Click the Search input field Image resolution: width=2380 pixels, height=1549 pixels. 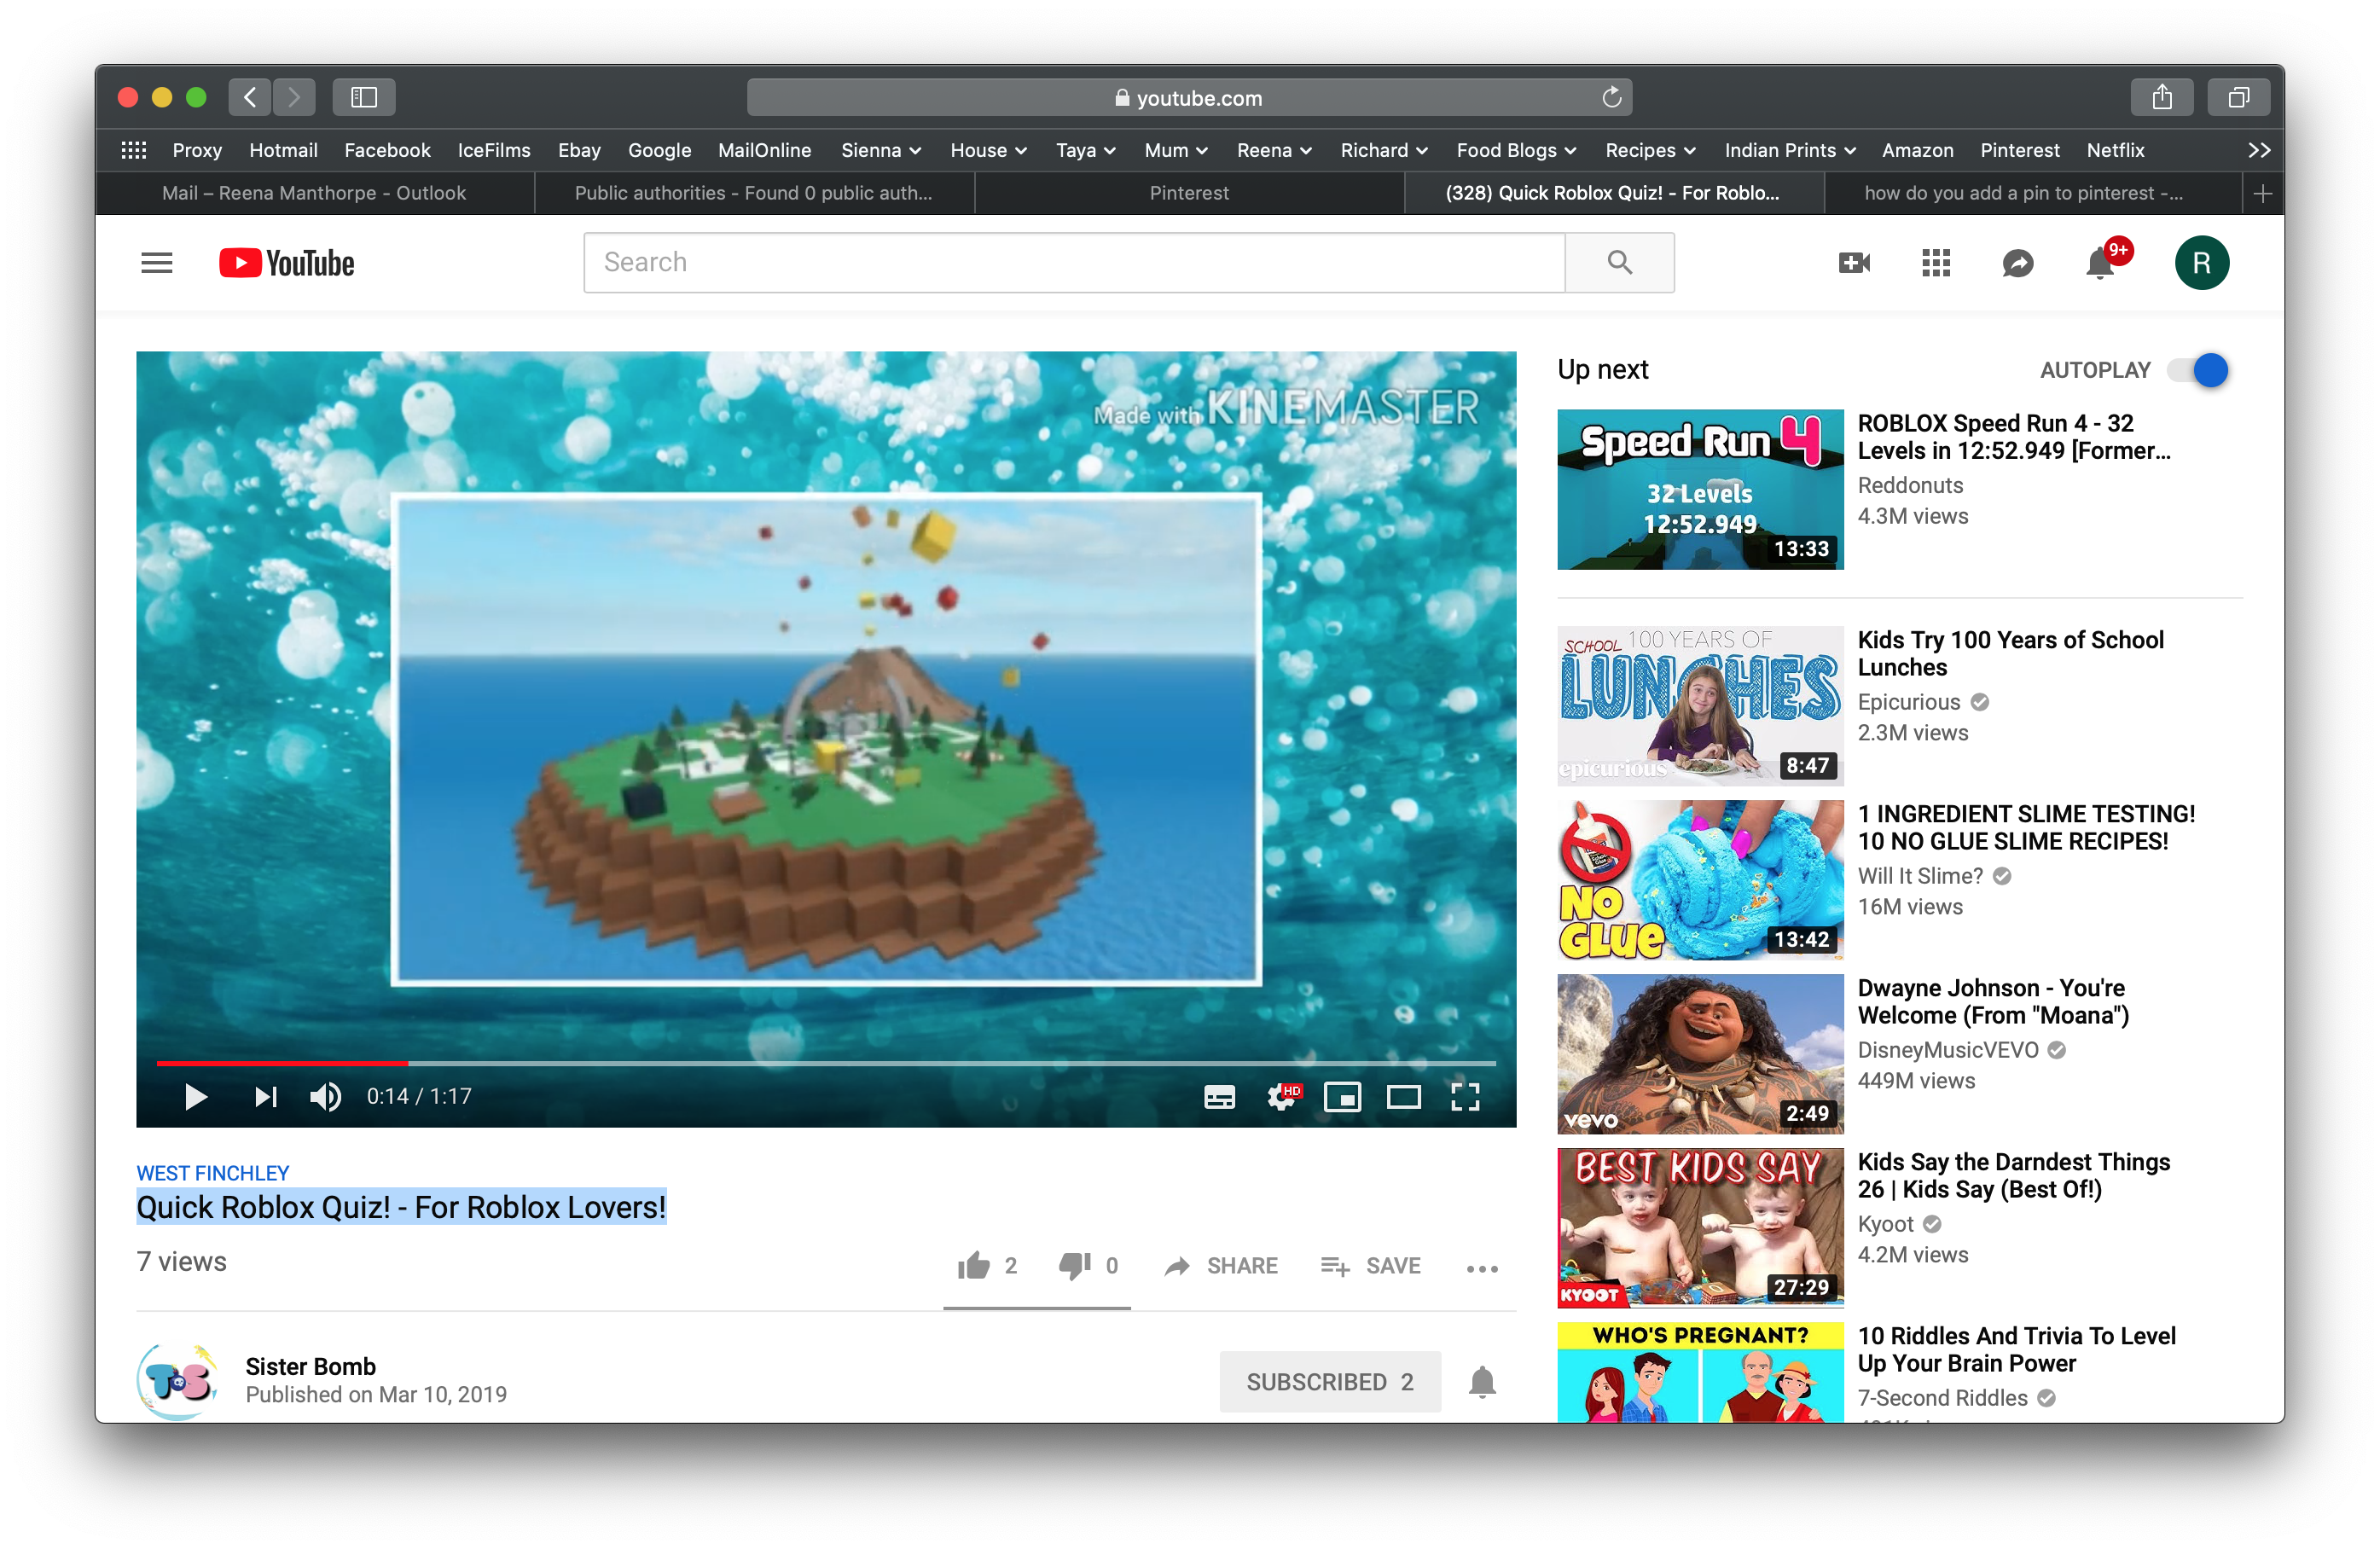click(x=1074, y=263)
